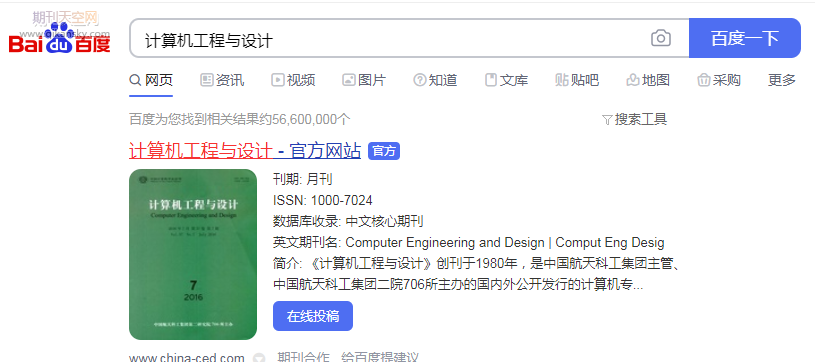Click the 简介 description text

coord(477,274)
